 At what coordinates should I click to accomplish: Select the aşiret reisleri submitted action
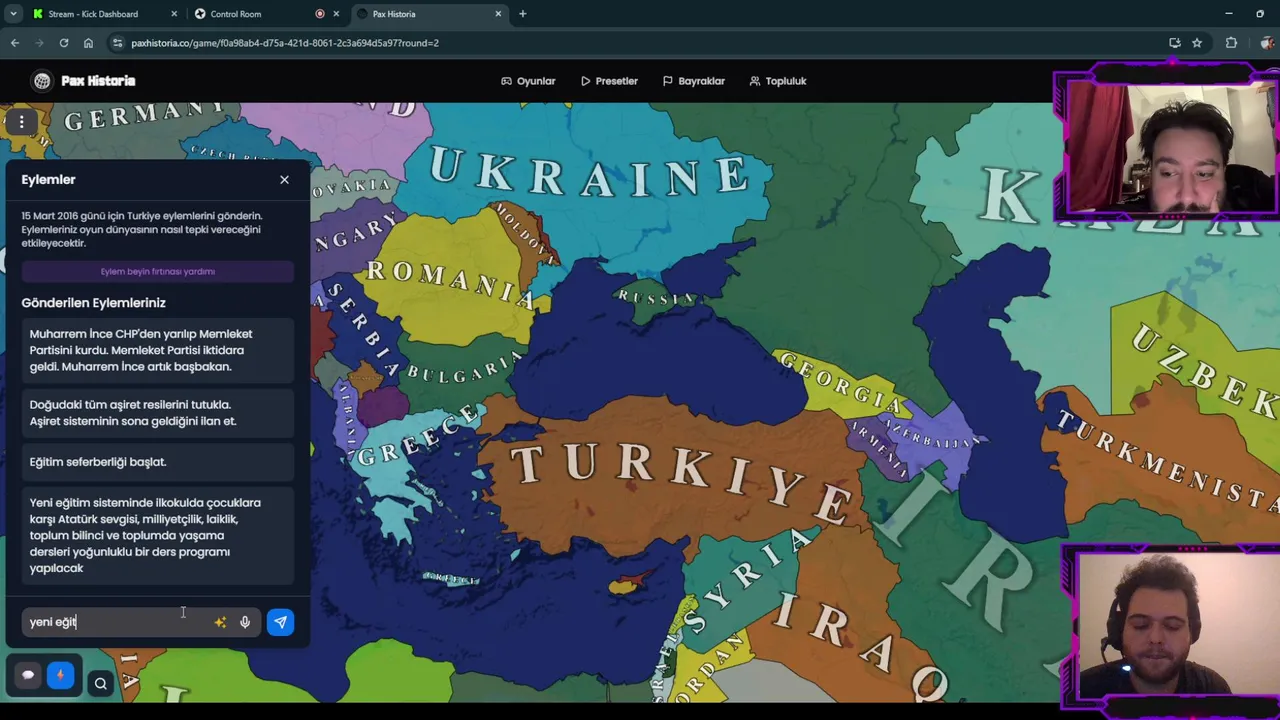pos(157,413)
